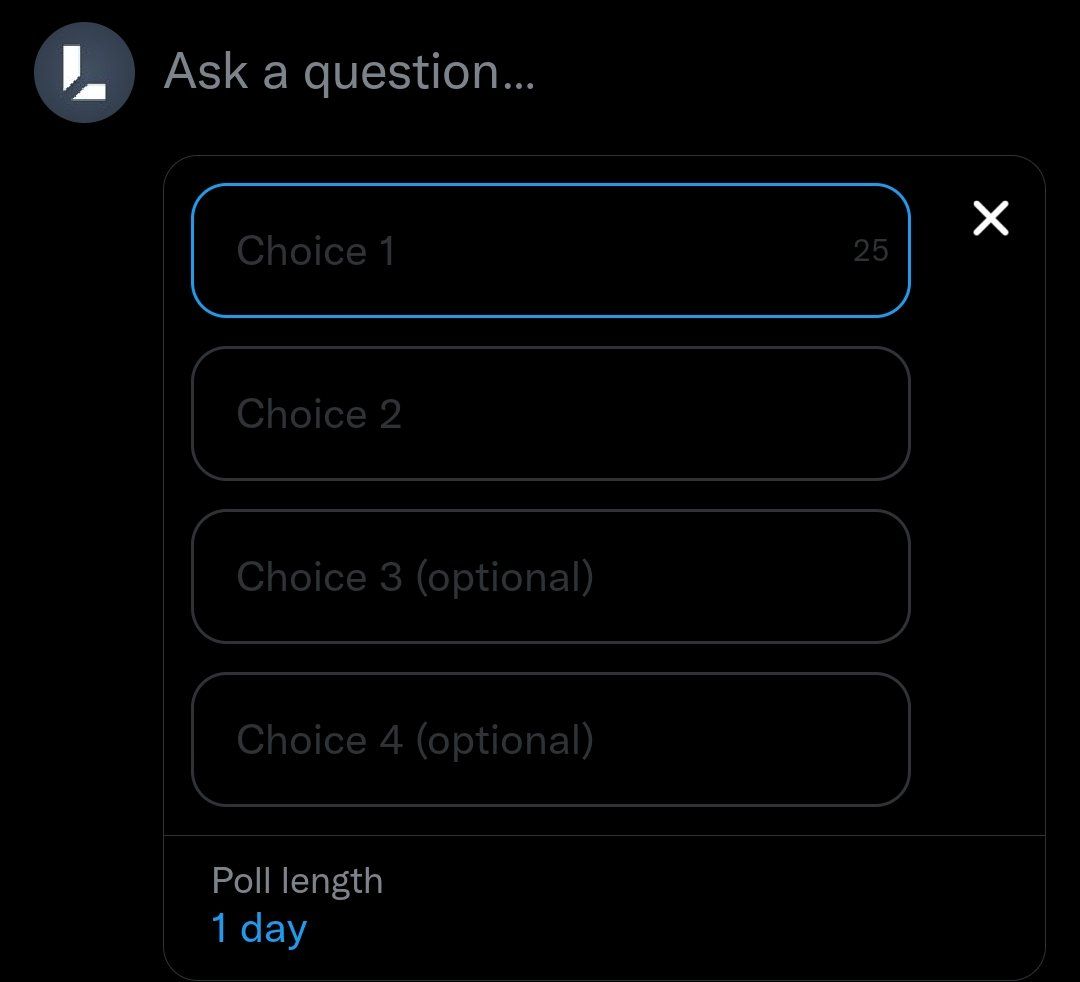Focus the Choice 4 (optional) field
The image size is (1080, 982).
[x=550, y=739]
